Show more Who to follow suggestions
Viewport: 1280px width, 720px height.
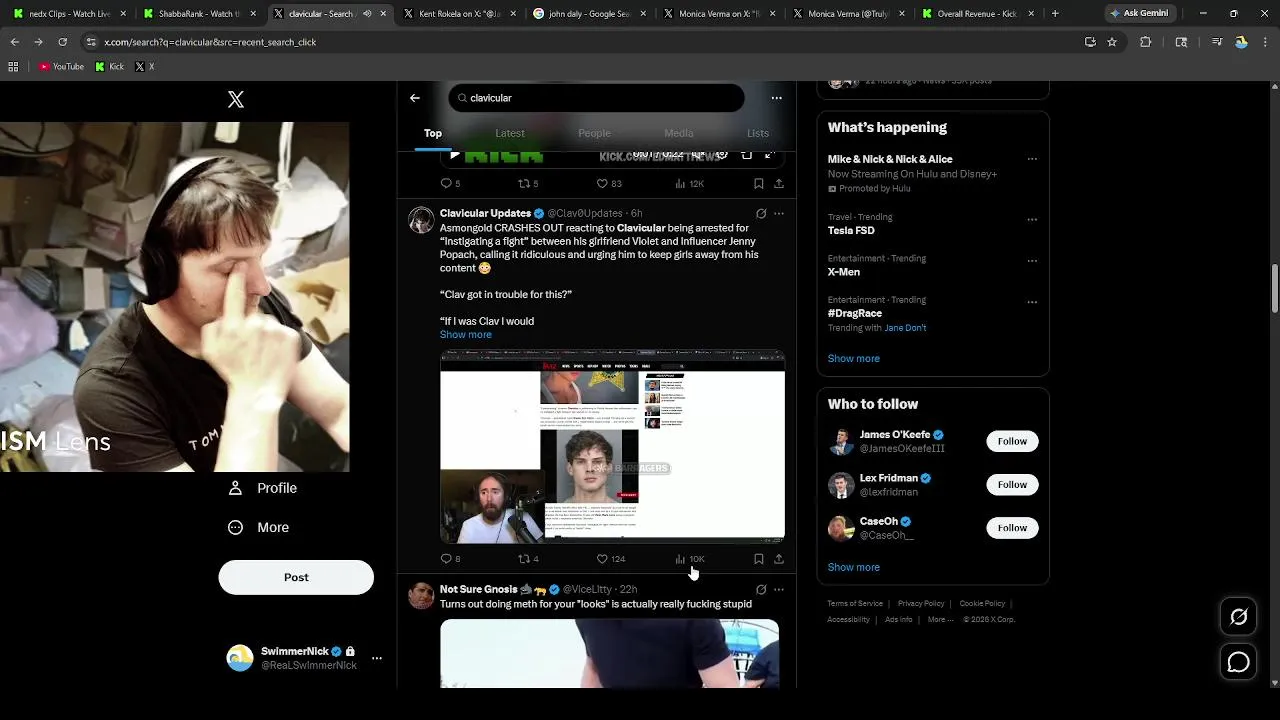point(854,568)
